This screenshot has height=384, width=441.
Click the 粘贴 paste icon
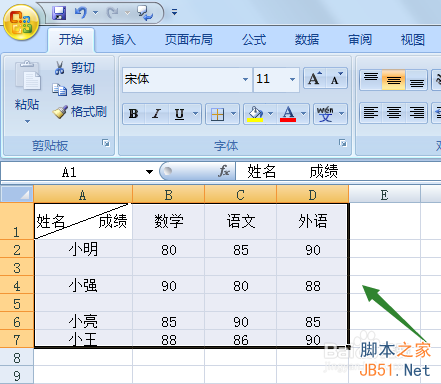[28, 76]
